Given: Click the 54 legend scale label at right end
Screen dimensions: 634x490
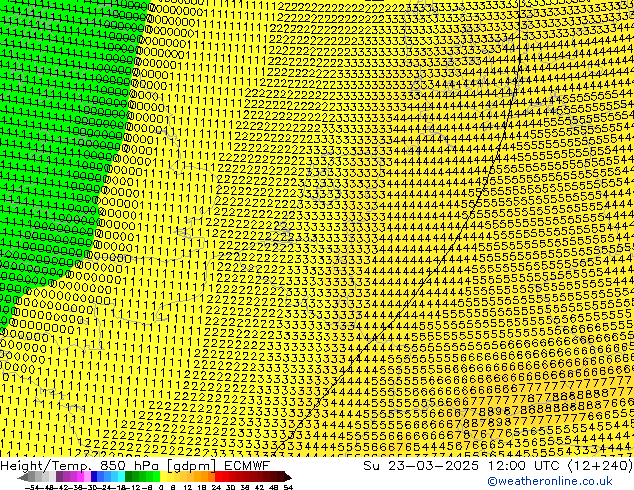Looking at the screenshot, I should point(288,487).
